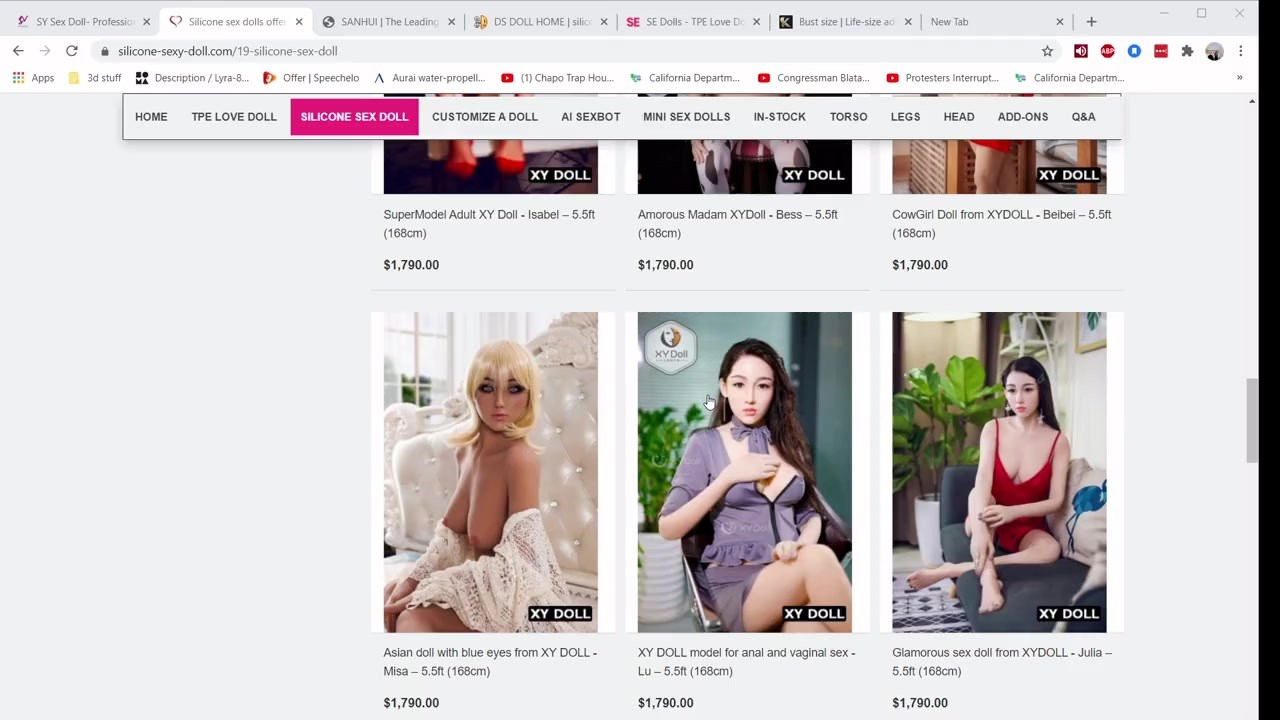Bookmark this page with the star icon
This screenshot has height=720, width=1280.
coord(1047,51)
